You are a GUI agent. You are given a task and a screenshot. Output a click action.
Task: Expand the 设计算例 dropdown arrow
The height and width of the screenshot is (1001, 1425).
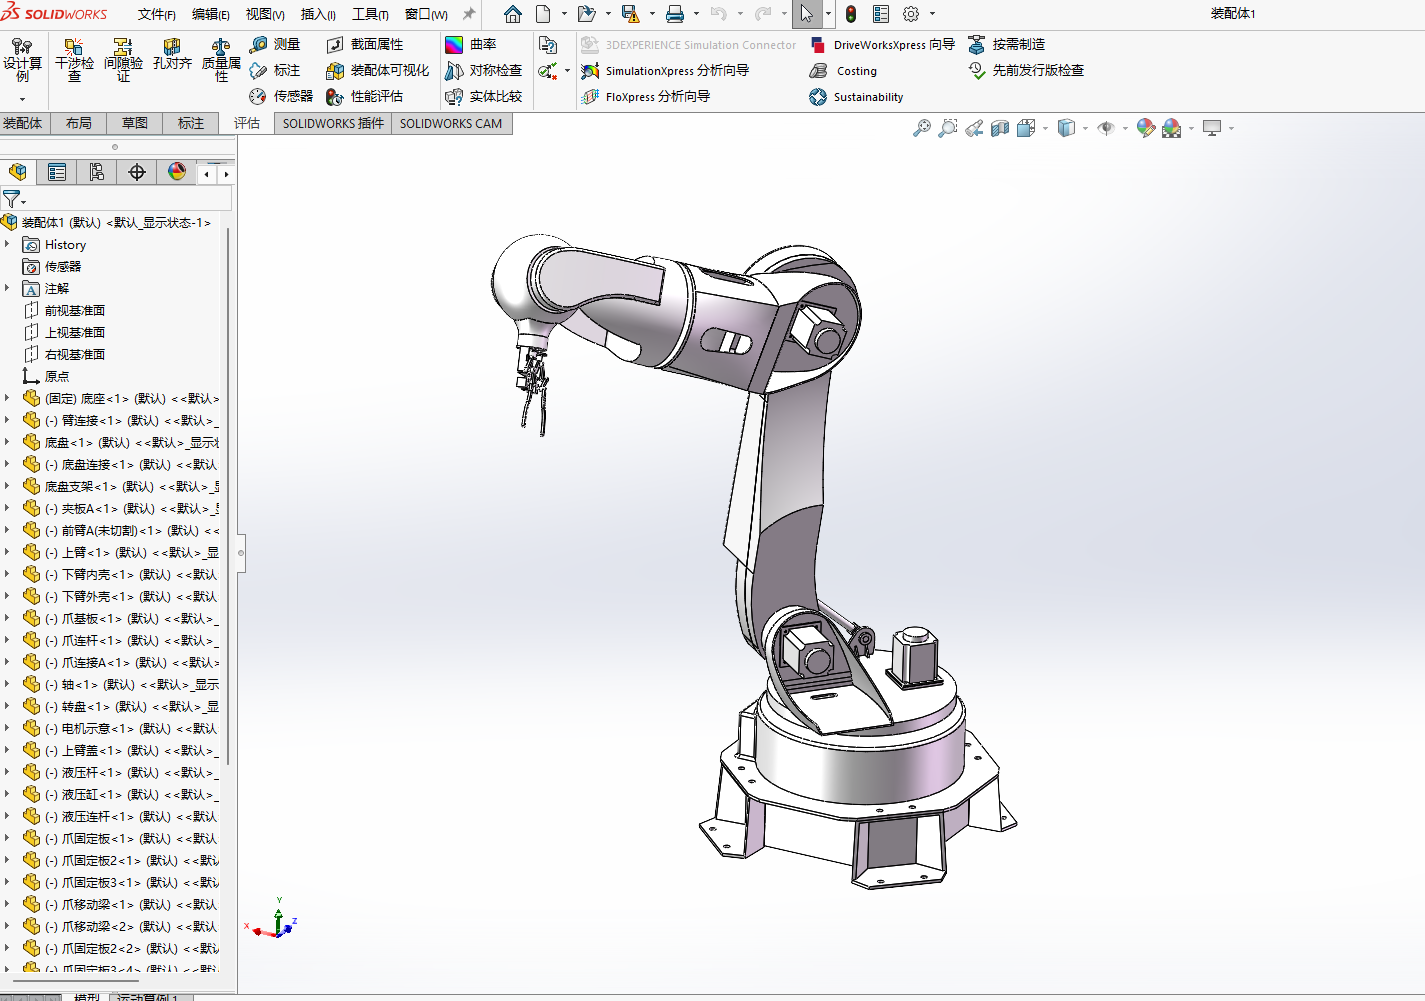point(22,99)
